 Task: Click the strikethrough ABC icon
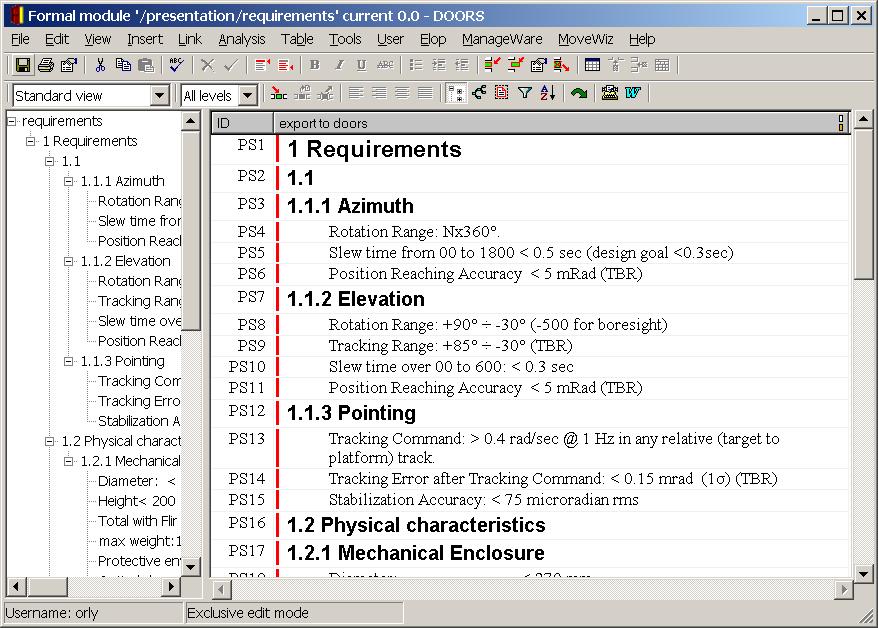click(385, 65)
